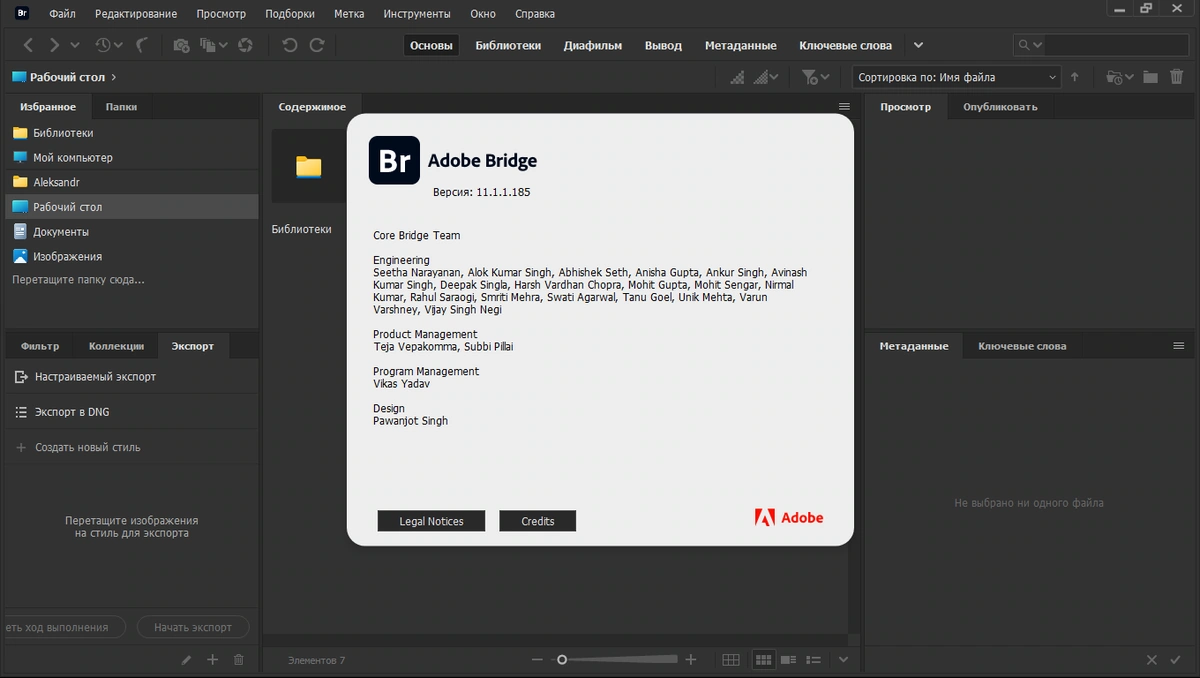Open the recent files clock icon
This screenshot has height=678, width=1200.
(x=102, y=45)
